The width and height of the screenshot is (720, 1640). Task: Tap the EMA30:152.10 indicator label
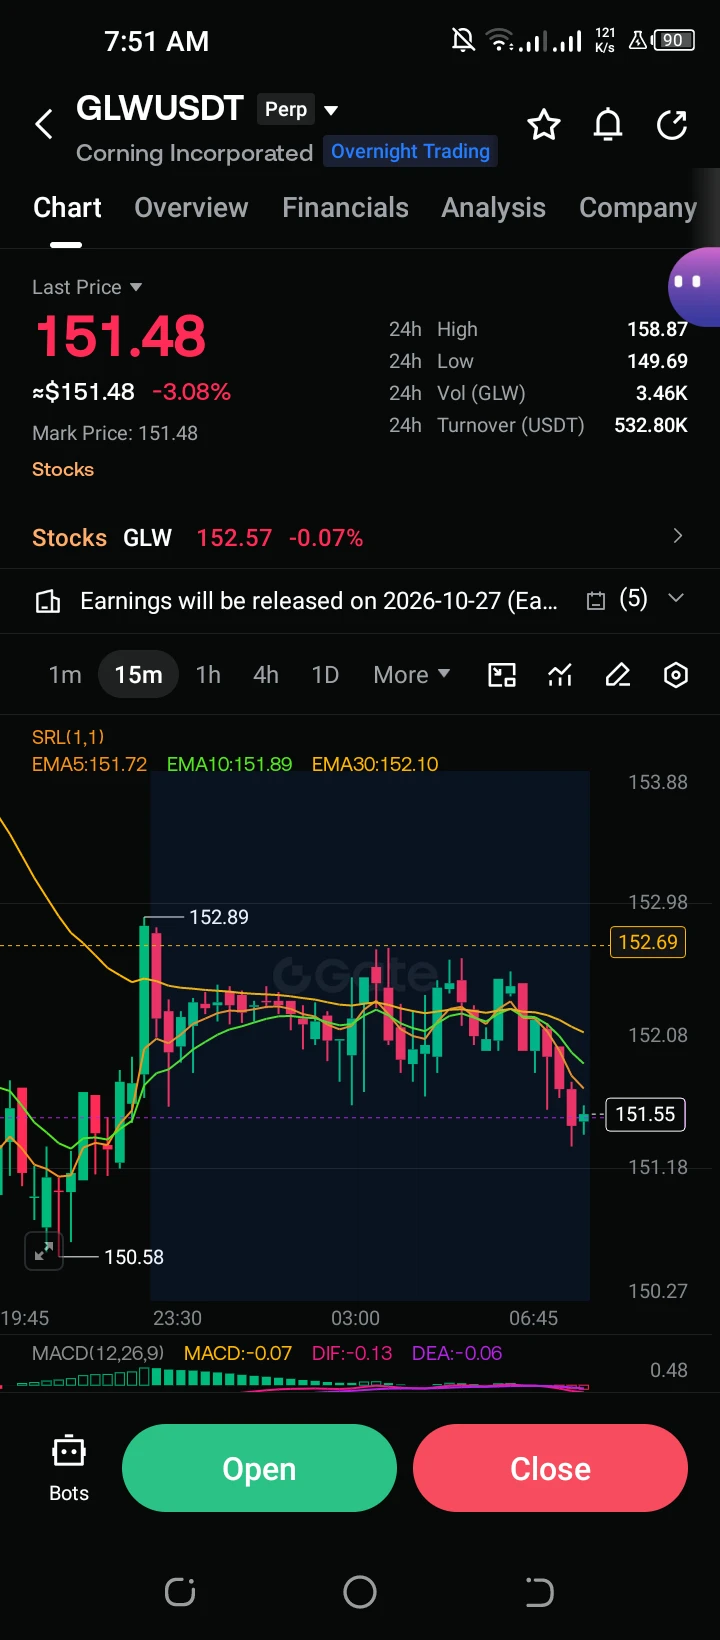(375, 764)
